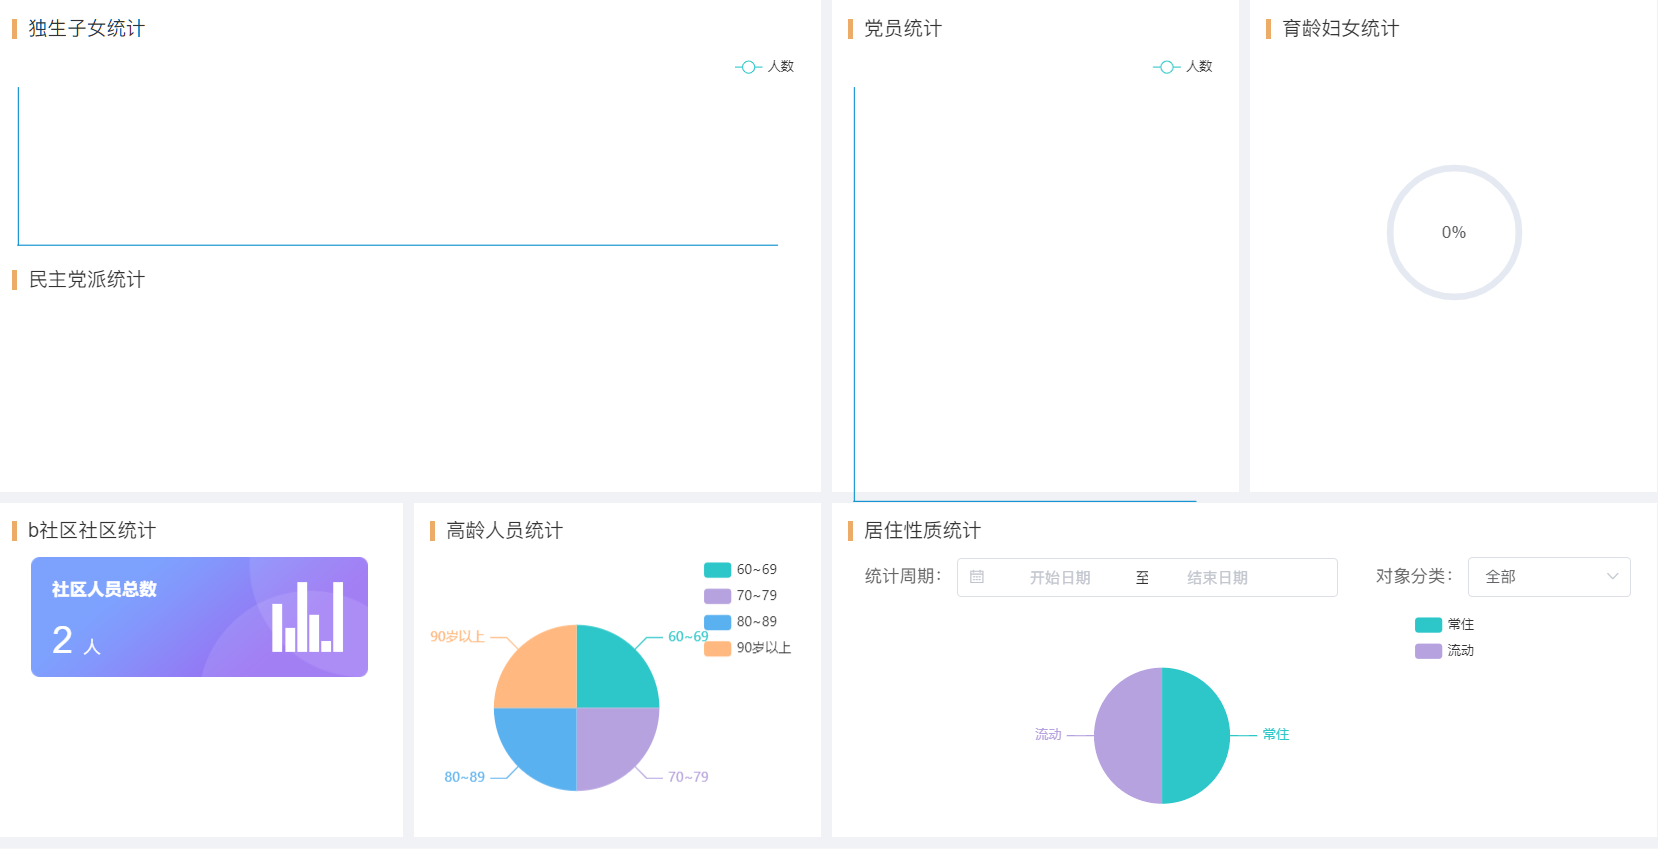Viewport: 1658px width, 849px height.
Task: Toggle 流动 legend in residence chart
Action: pos(1445,651)
